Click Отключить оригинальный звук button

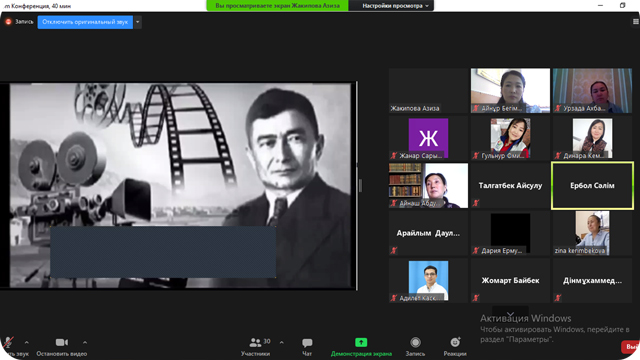click(x=85, y=22)
